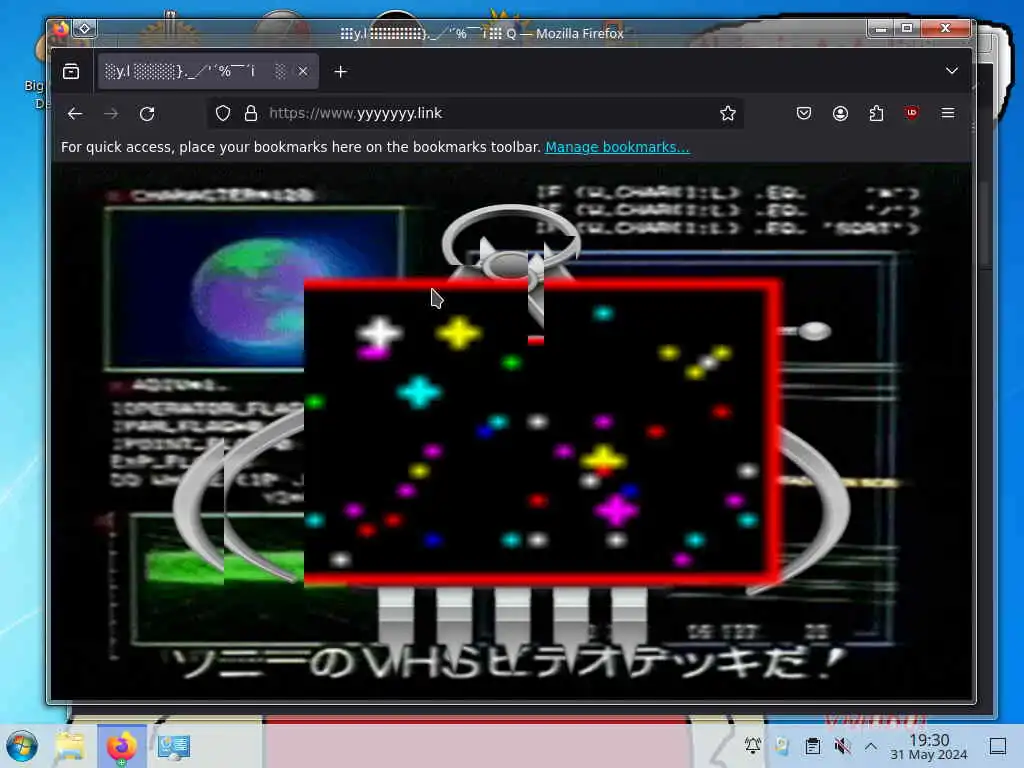Open the Firefox account icon
This screenshot has width=1024, height=768.
click(x=840, y=114)
